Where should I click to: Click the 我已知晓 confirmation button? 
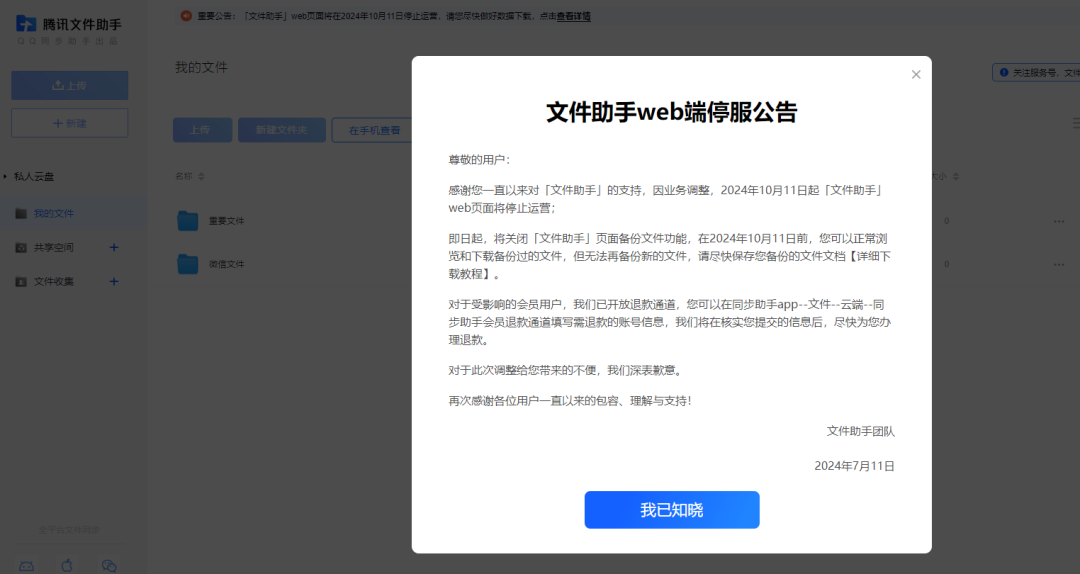[672, 510]
